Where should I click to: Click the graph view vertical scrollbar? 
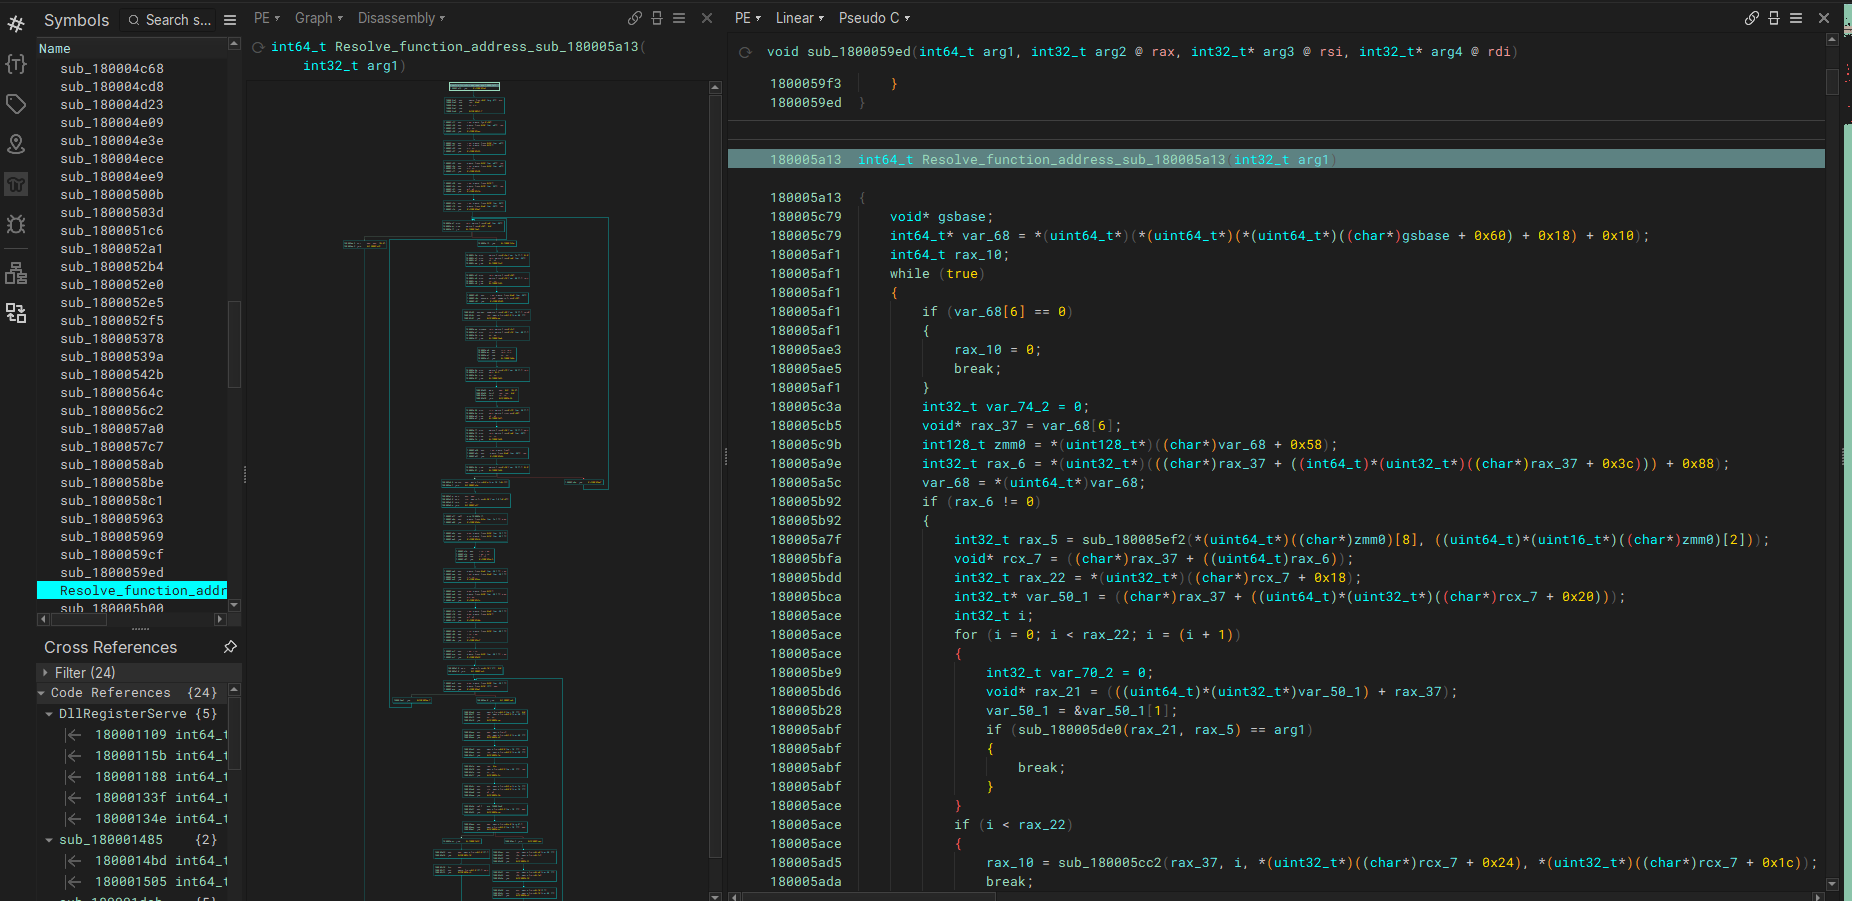coord(715,475)
